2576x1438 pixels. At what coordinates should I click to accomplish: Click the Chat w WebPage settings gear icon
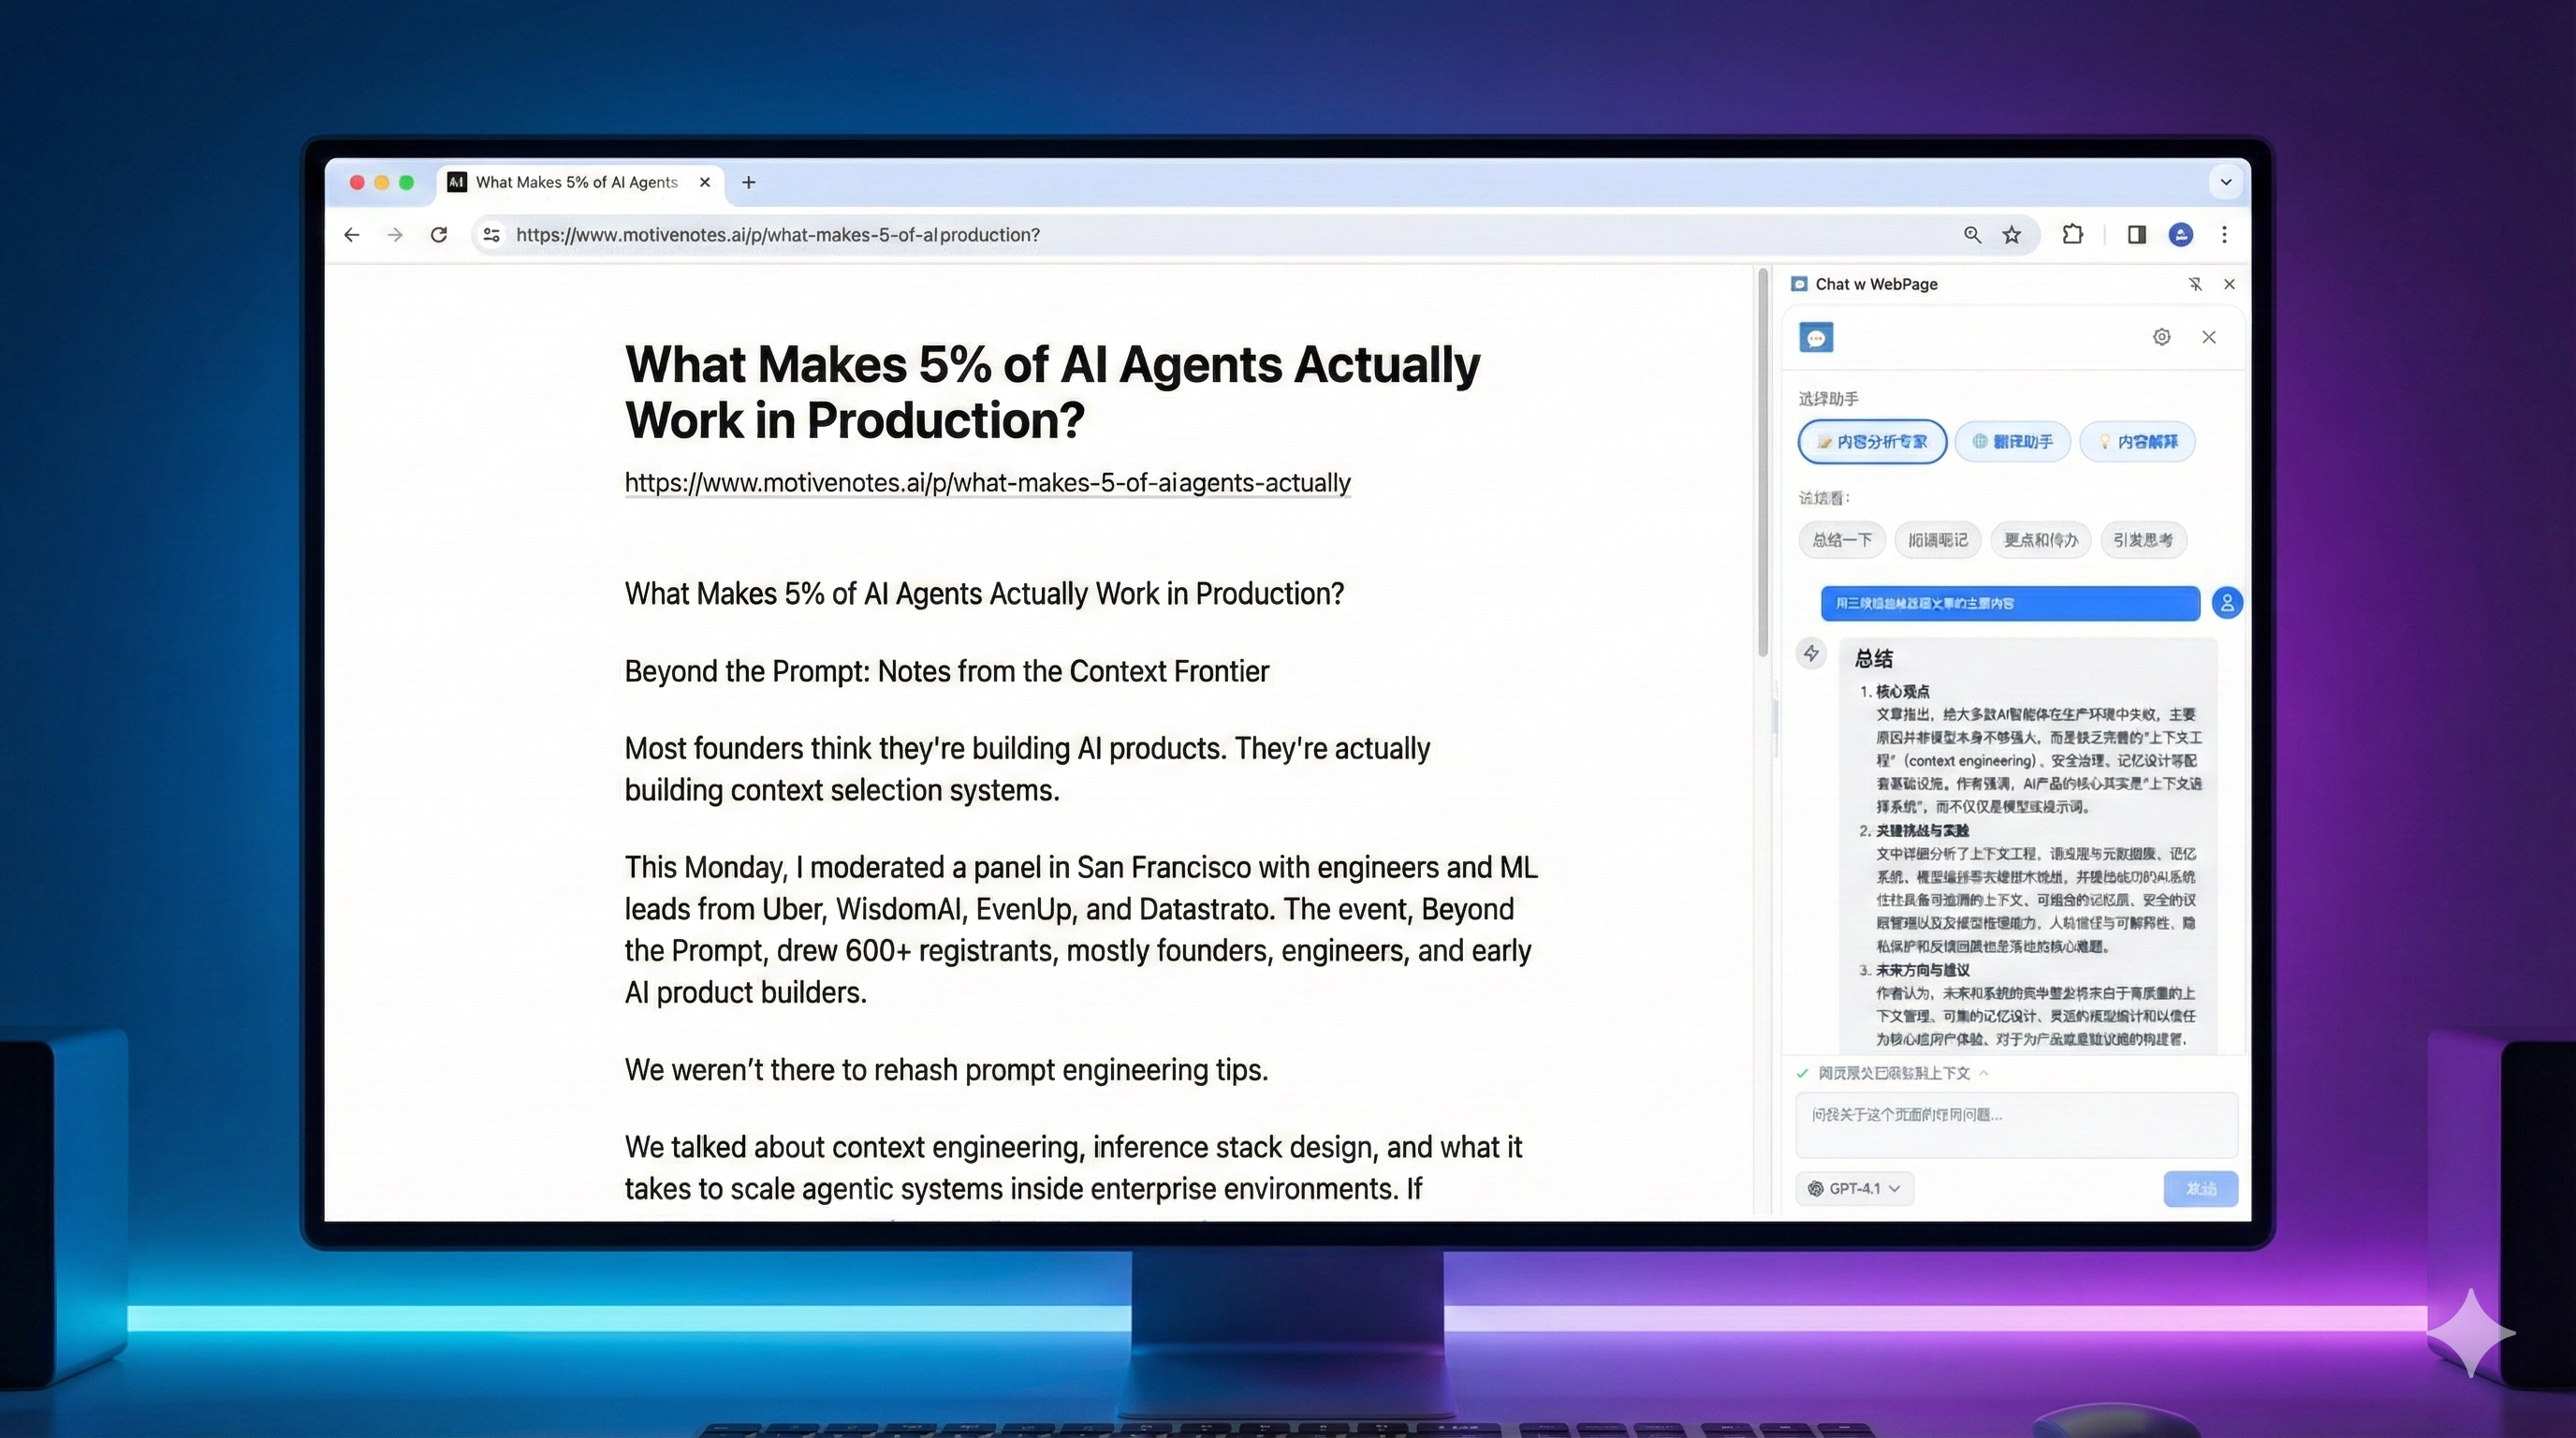pos(2161,337)
